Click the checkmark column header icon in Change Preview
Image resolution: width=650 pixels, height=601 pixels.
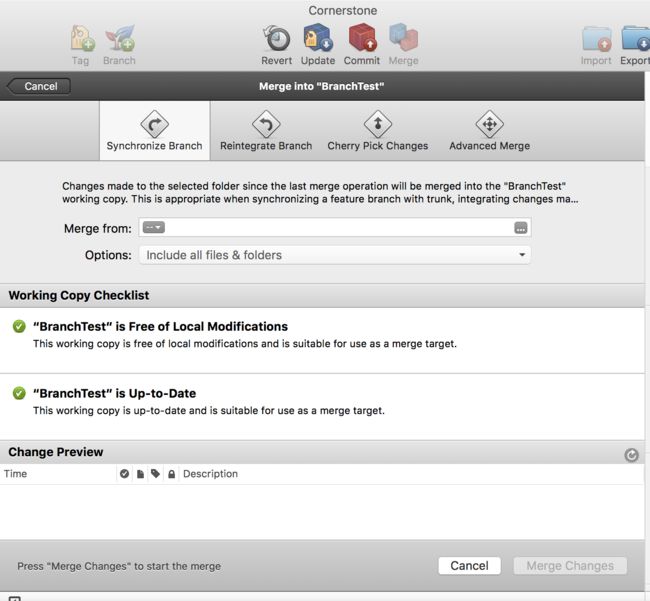(x=124, y=474)
